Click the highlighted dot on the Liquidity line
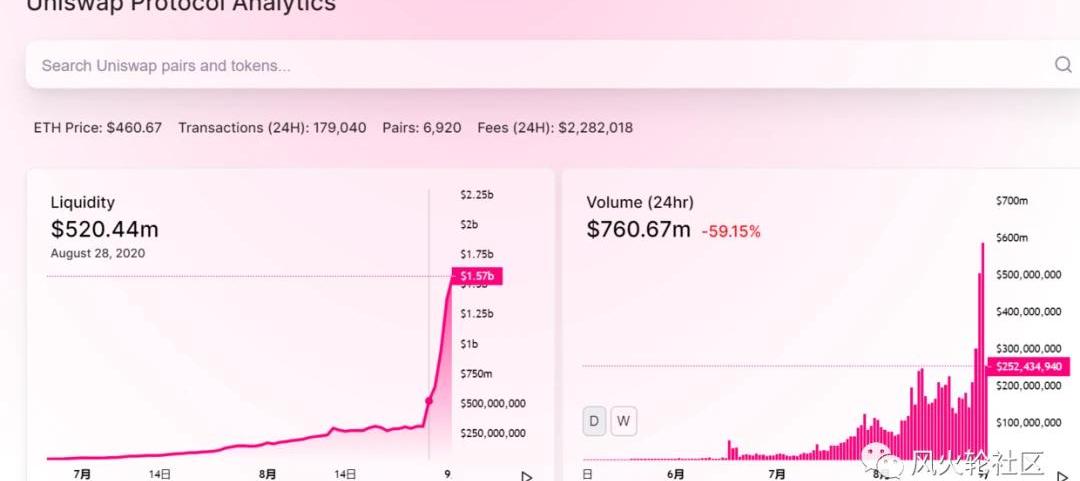The height and width of the screenshot is (481, 1080). [x=429, y=400]
